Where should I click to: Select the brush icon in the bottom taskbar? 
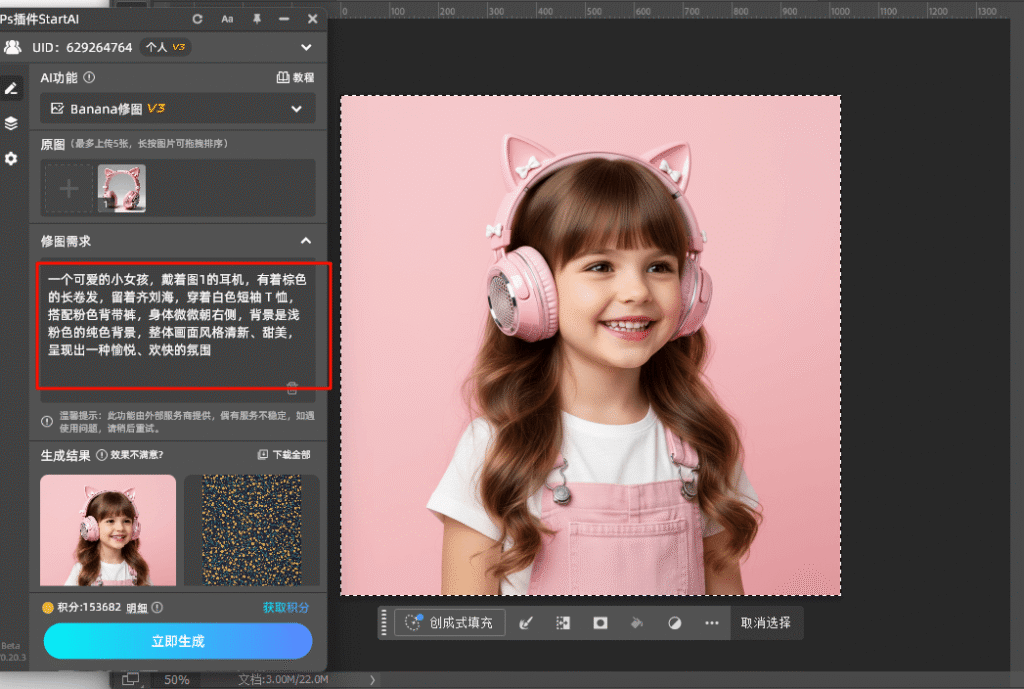526,622
